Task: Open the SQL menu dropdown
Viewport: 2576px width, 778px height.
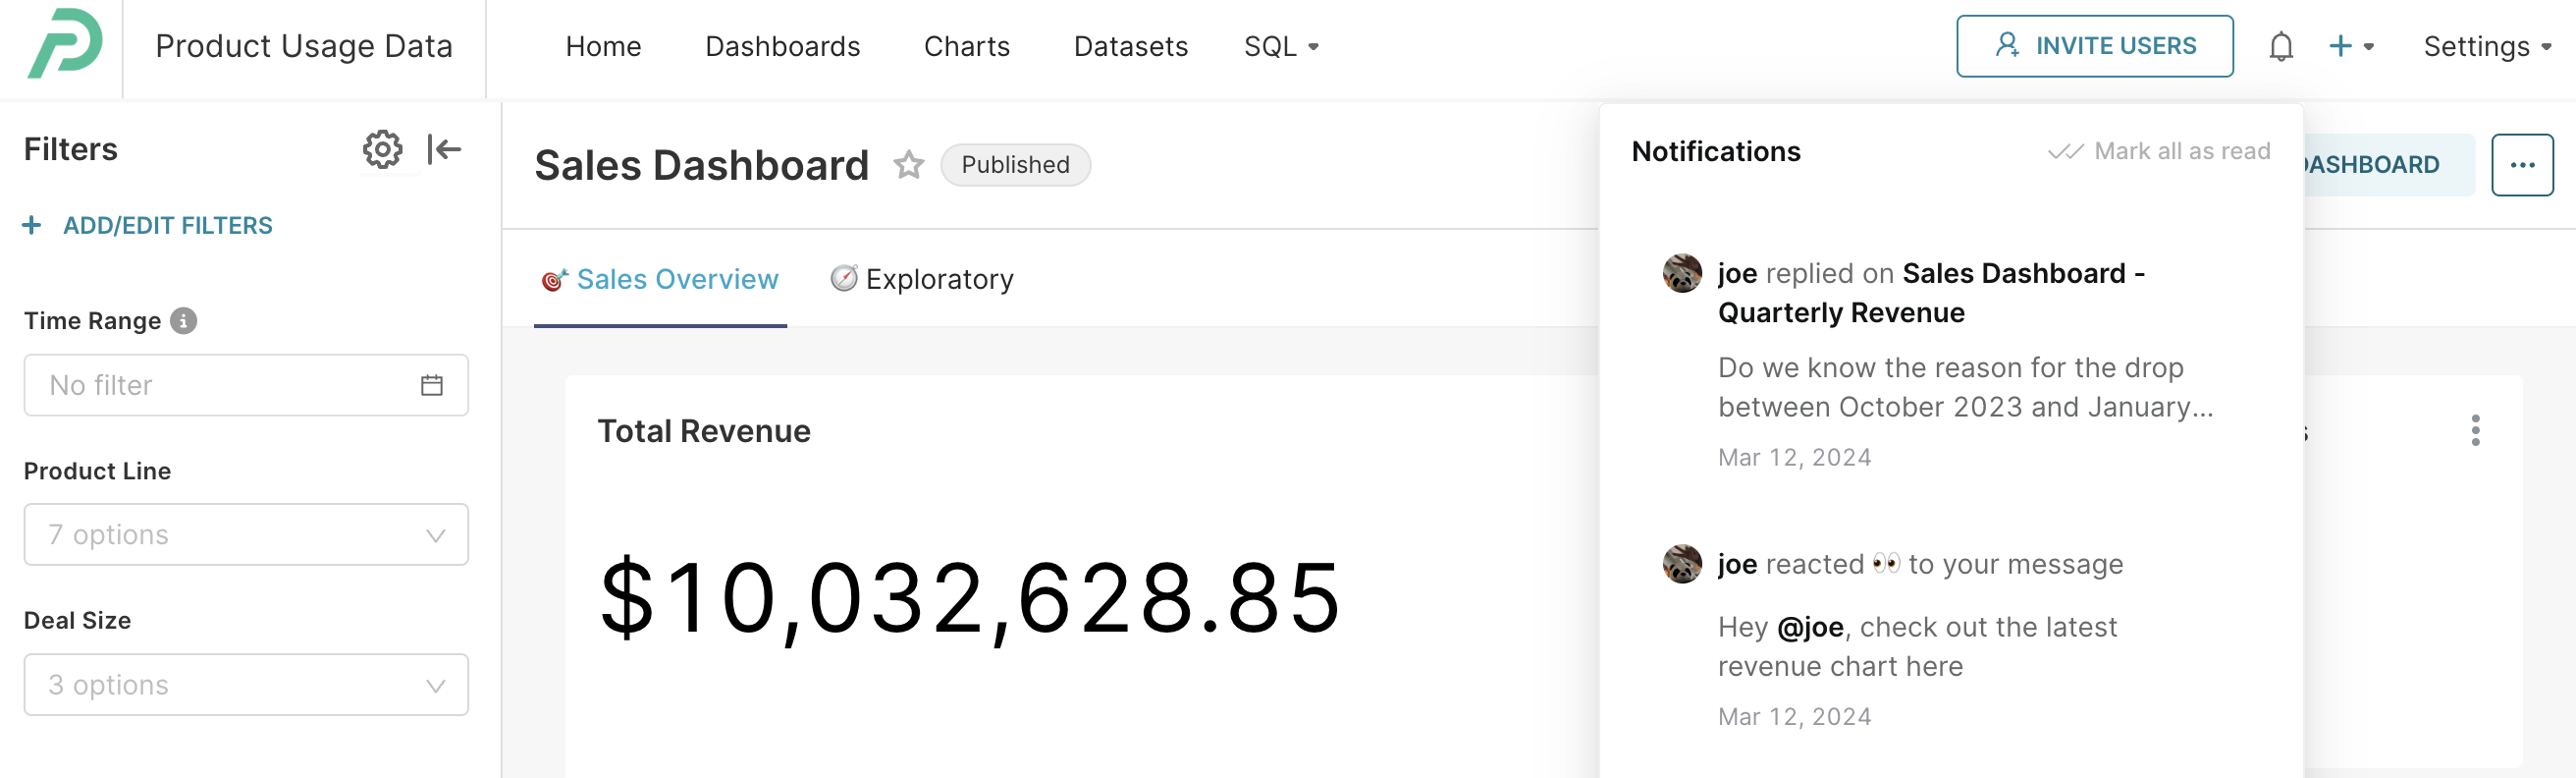Action: [x=1281, y=46]
